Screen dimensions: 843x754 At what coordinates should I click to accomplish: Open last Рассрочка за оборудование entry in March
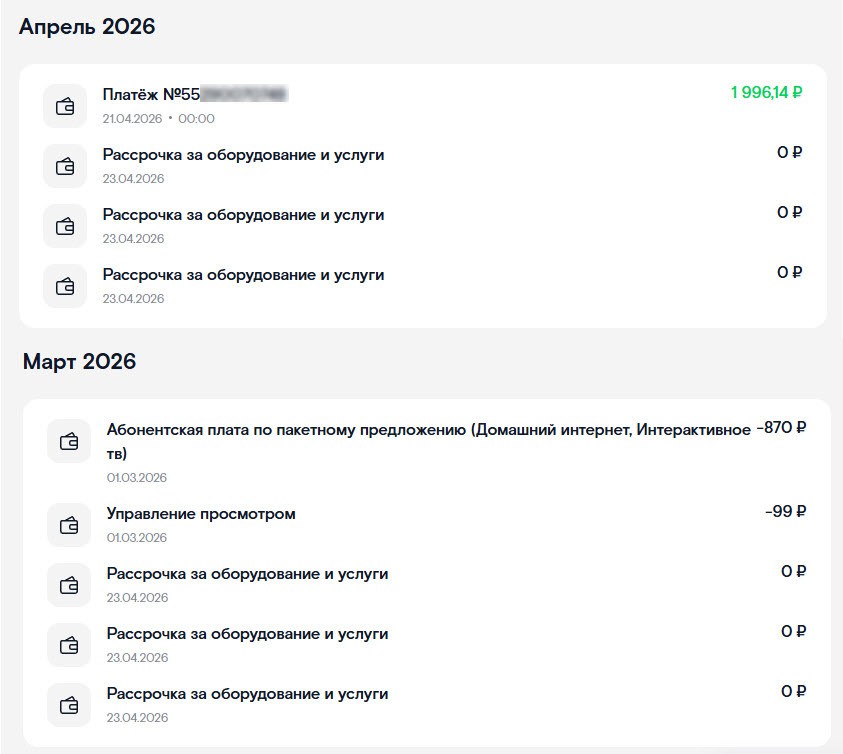pyautogui.click(x=247, y=694)
